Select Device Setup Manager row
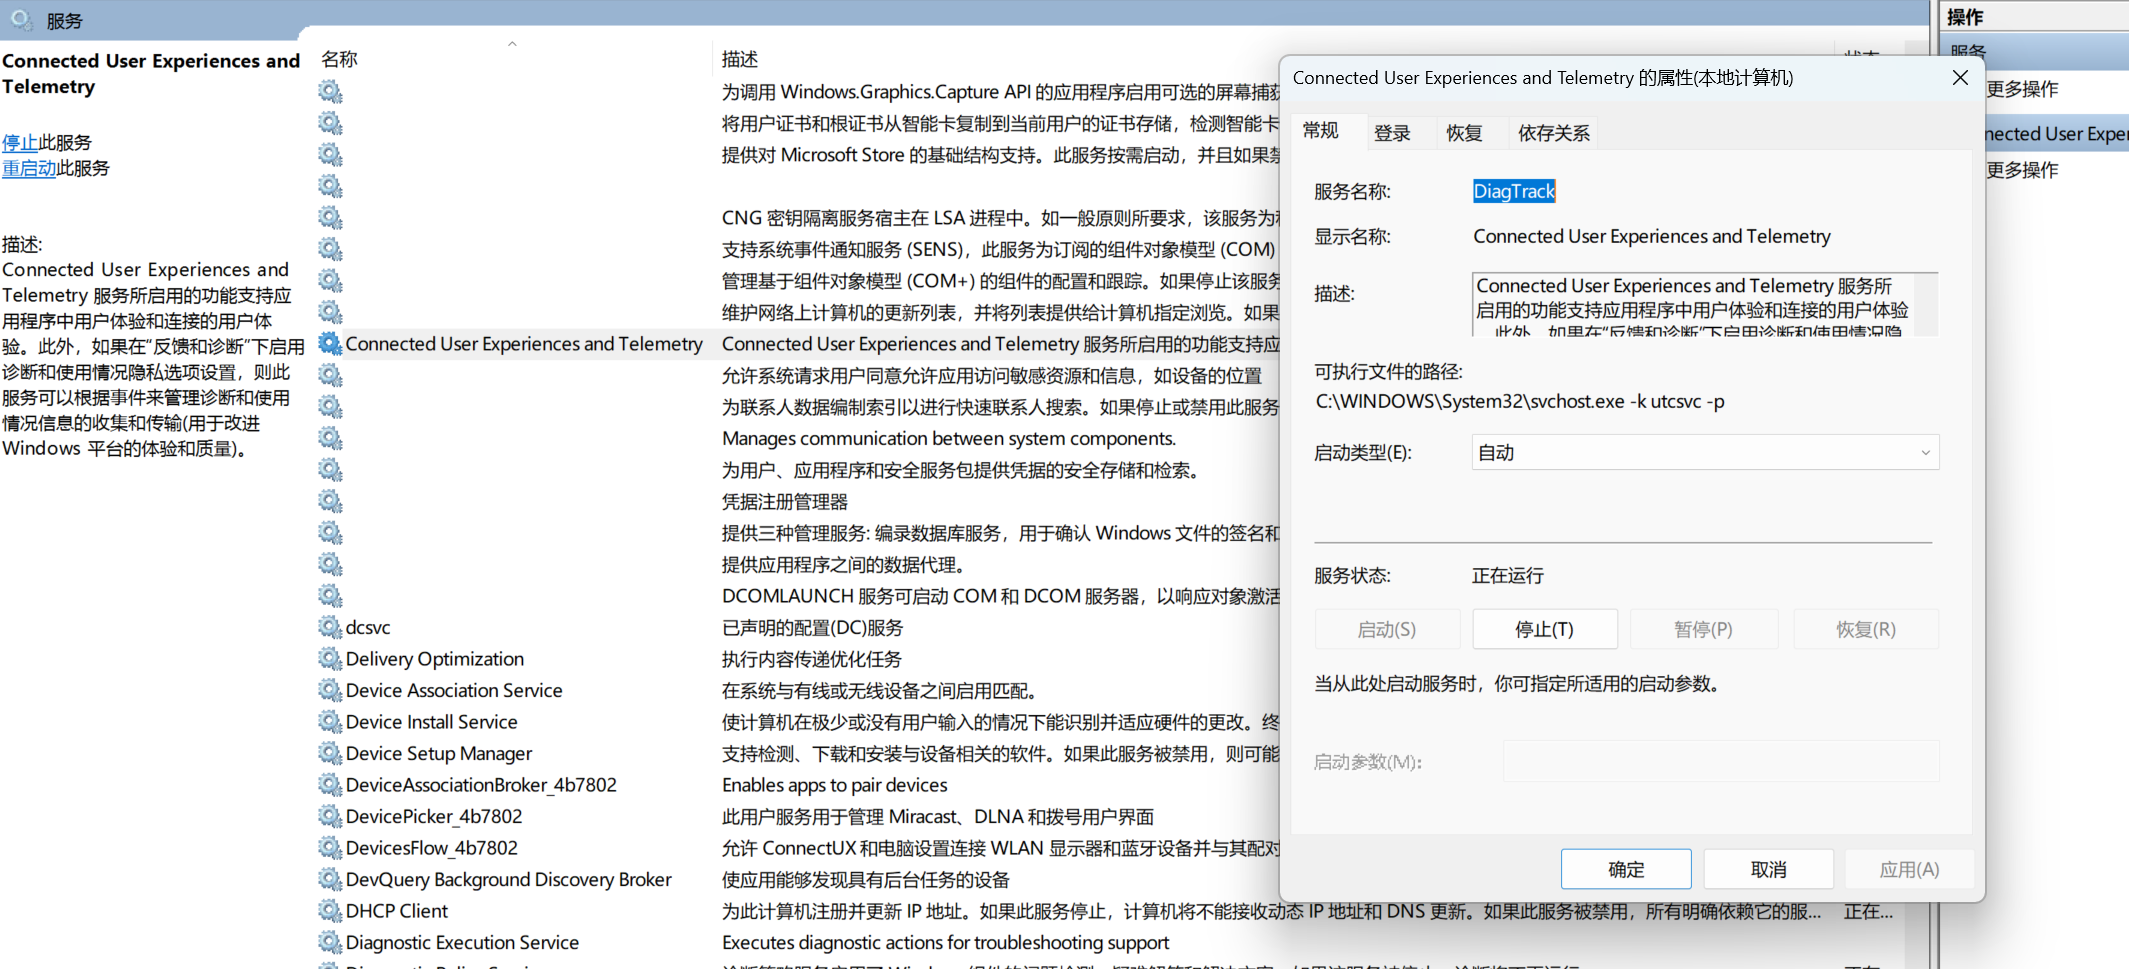Screen dimensions: 2129x969 [439, 753]
